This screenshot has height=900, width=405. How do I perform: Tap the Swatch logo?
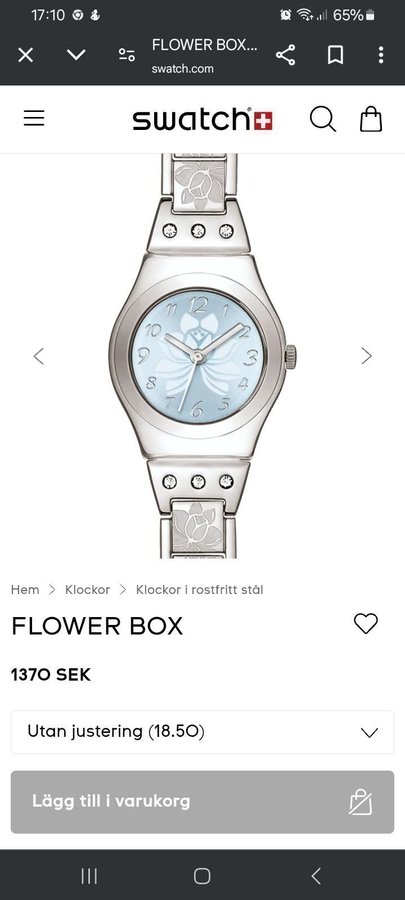(202, 119)
